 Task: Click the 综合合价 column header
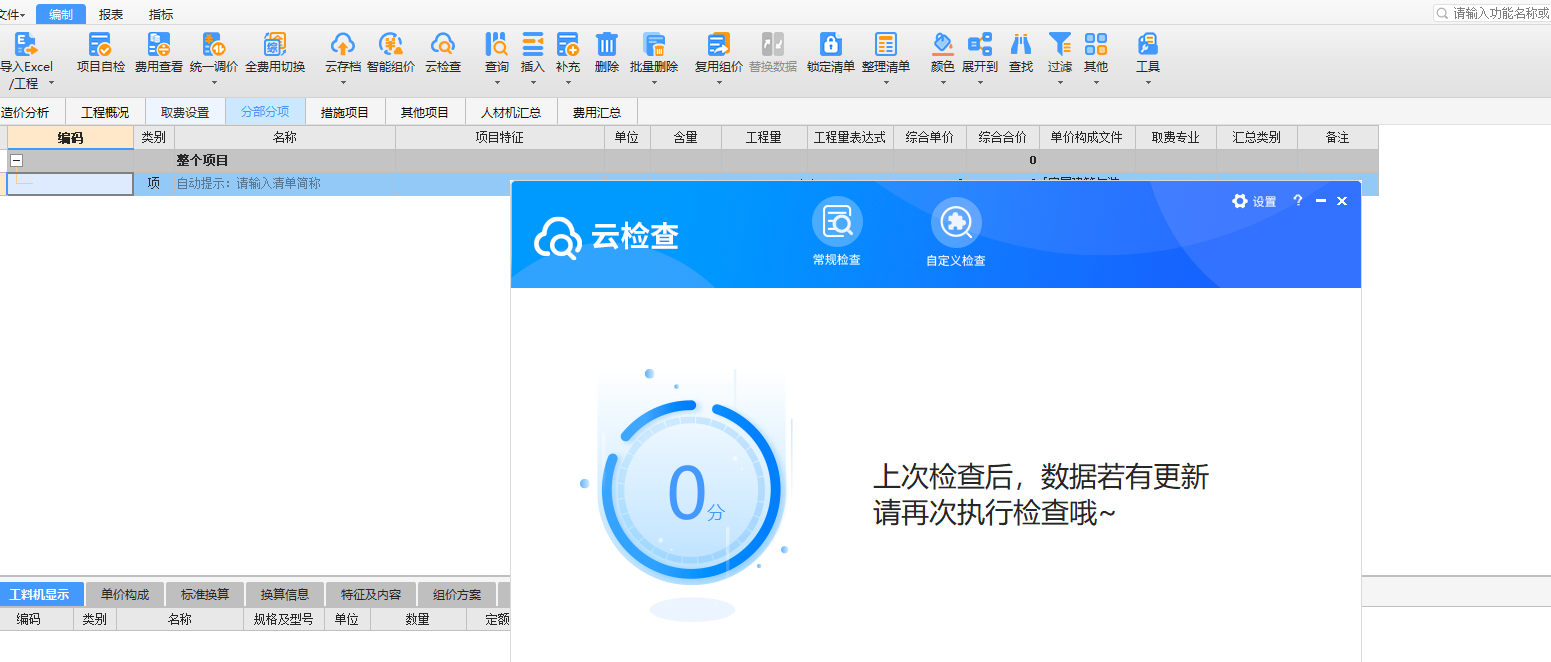[x=1002, y=137]
